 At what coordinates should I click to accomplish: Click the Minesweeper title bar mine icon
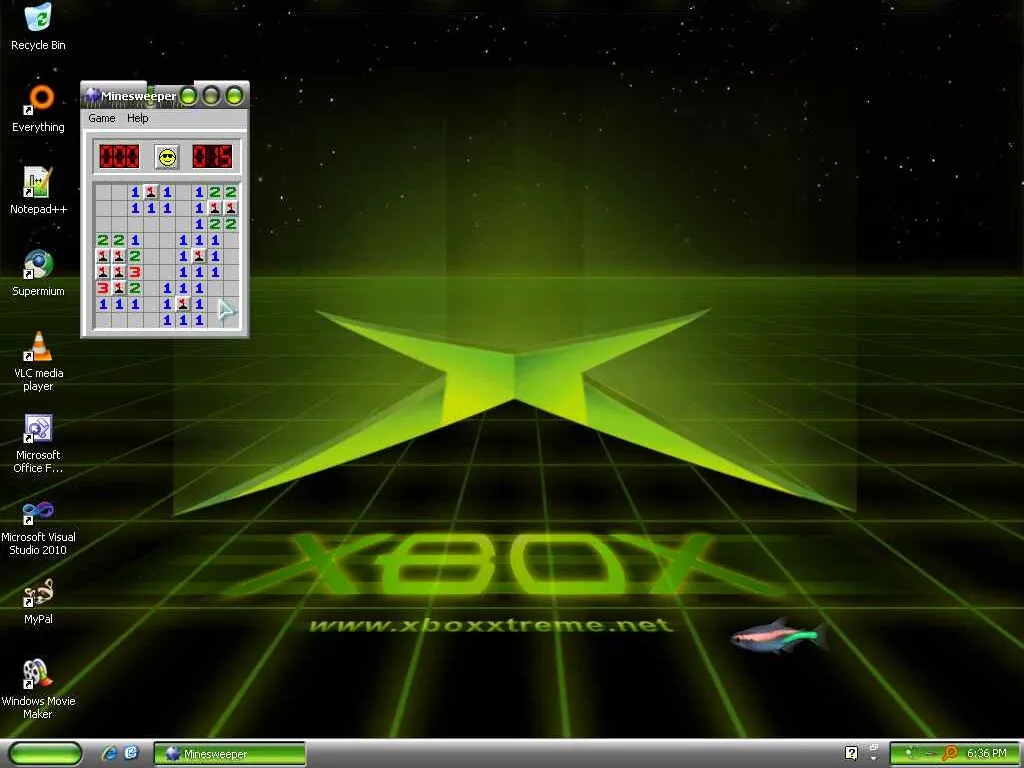92,96
